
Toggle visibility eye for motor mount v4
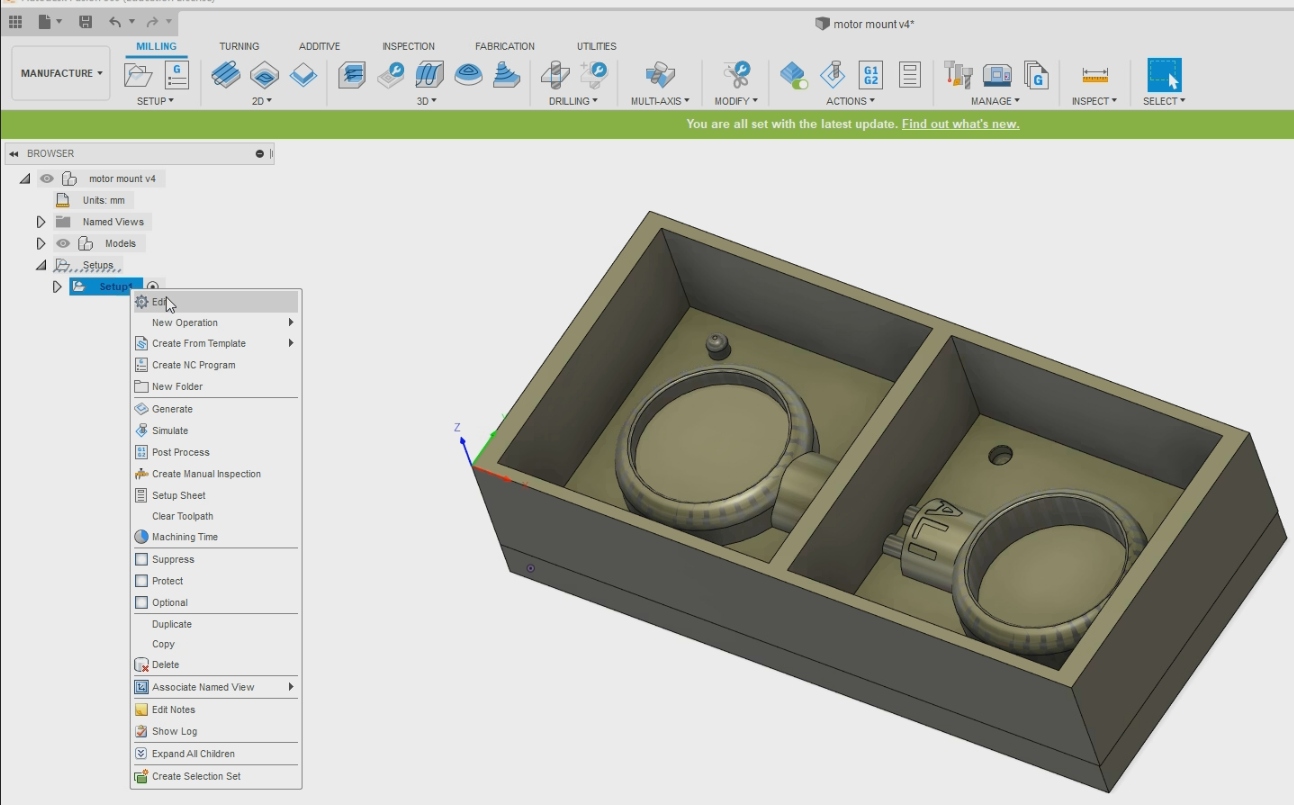pyautogui.click(x=47, y=179)
